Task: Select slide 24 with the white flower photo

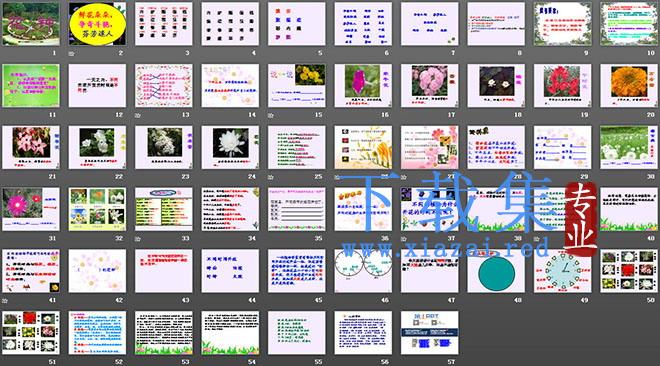Action: click(x=230, y=148)
